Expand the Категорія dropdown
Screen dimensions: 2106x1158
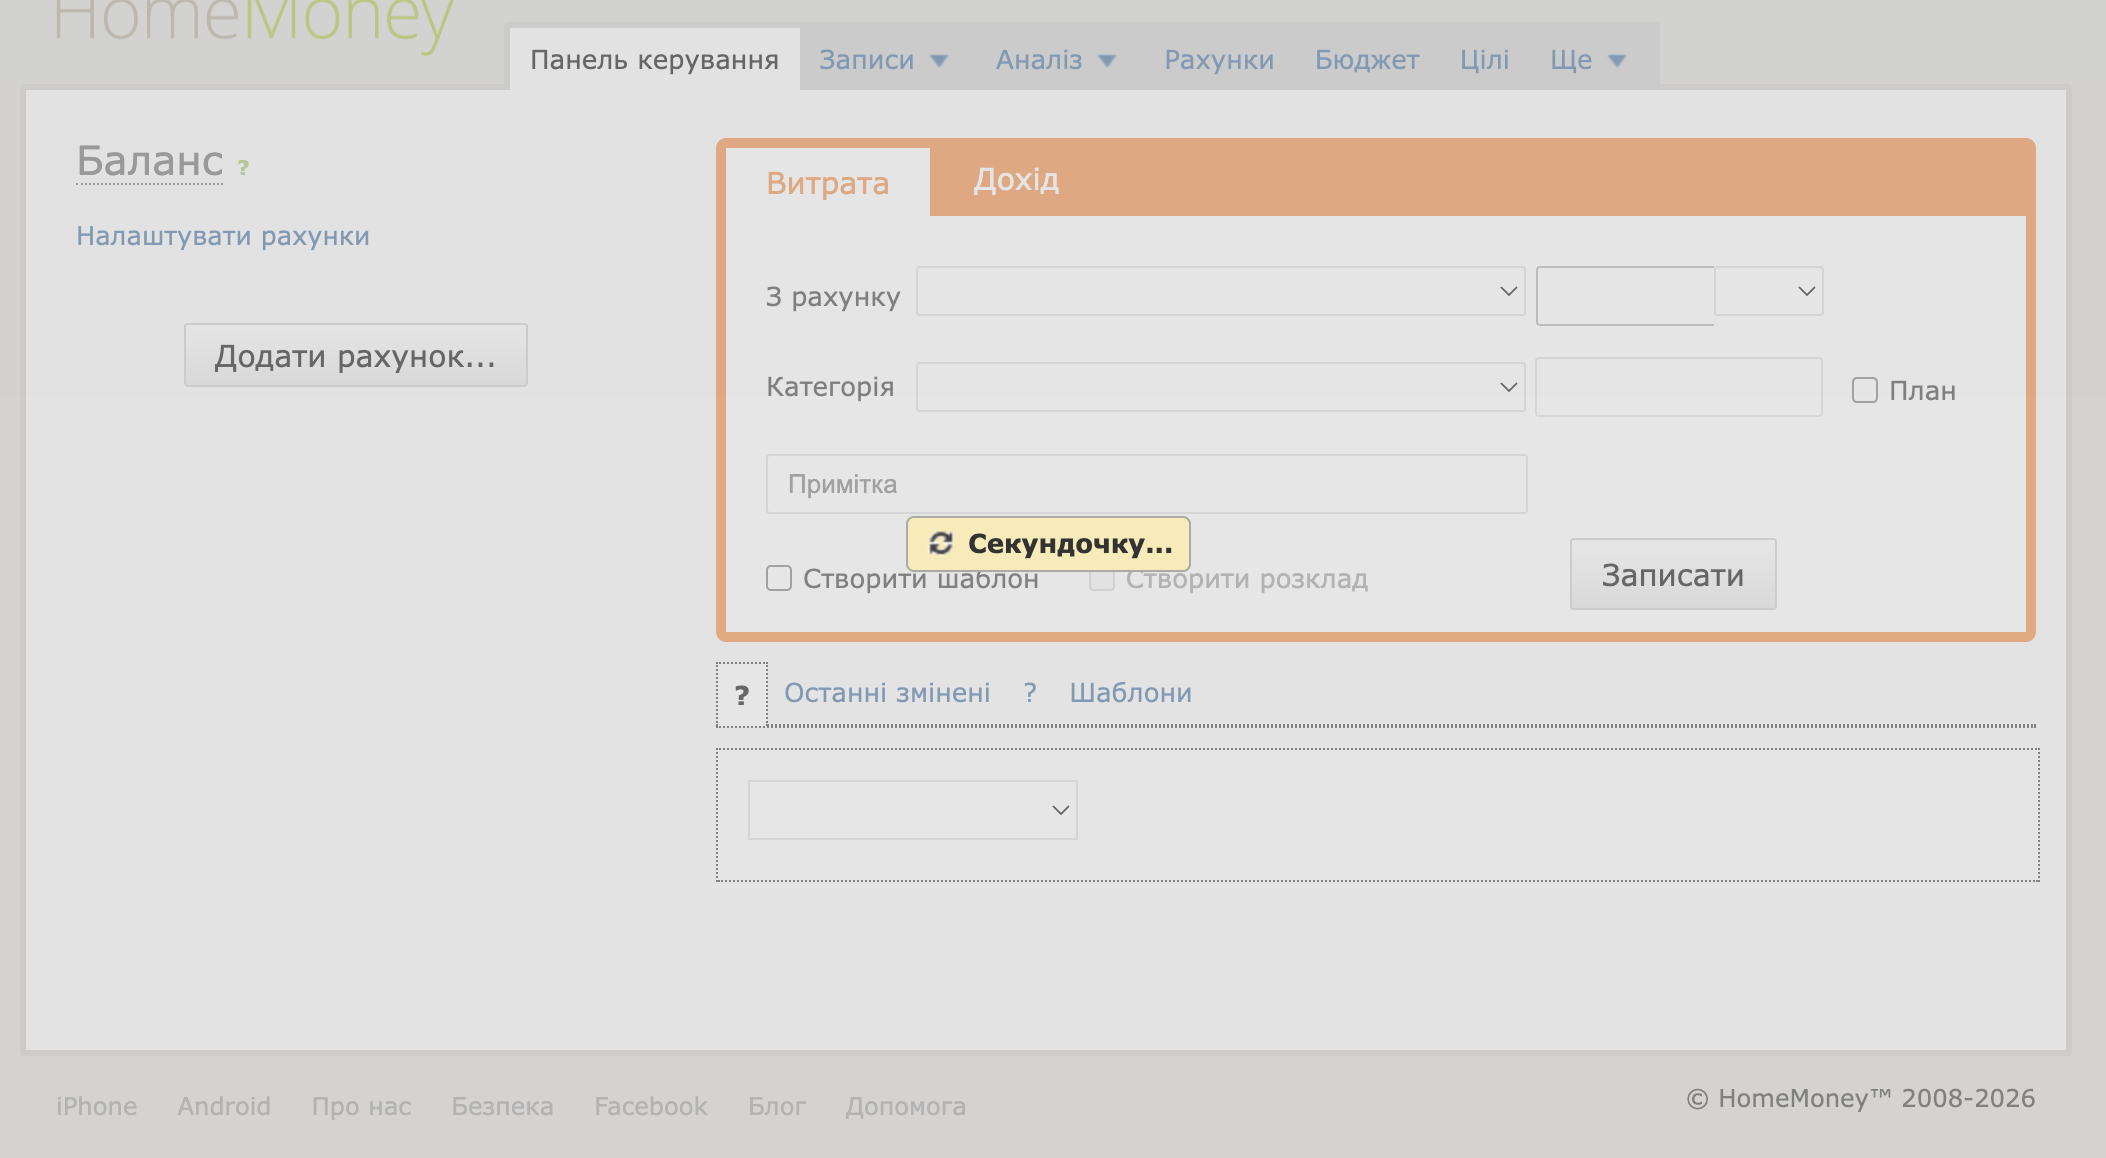tap(1220, 387)
